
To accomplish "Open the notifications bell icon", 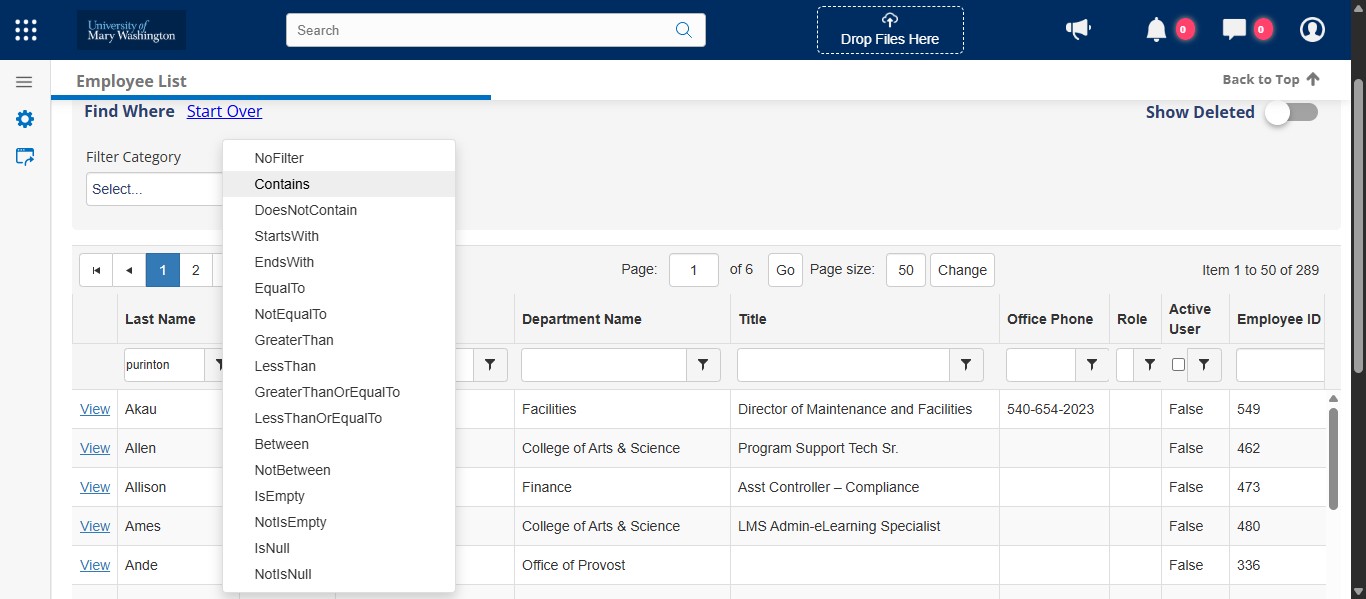I will pyautogui.click(x=1156, y=30).
